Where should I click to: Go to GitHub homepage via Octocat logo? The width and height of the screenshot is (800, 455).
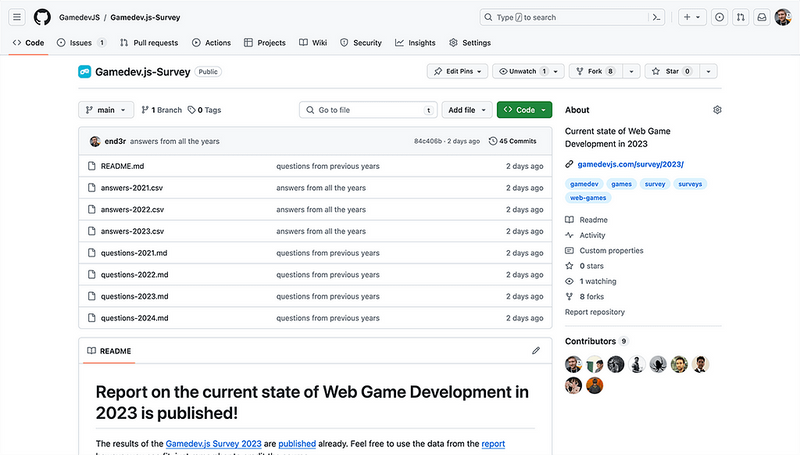coord(42,17)
